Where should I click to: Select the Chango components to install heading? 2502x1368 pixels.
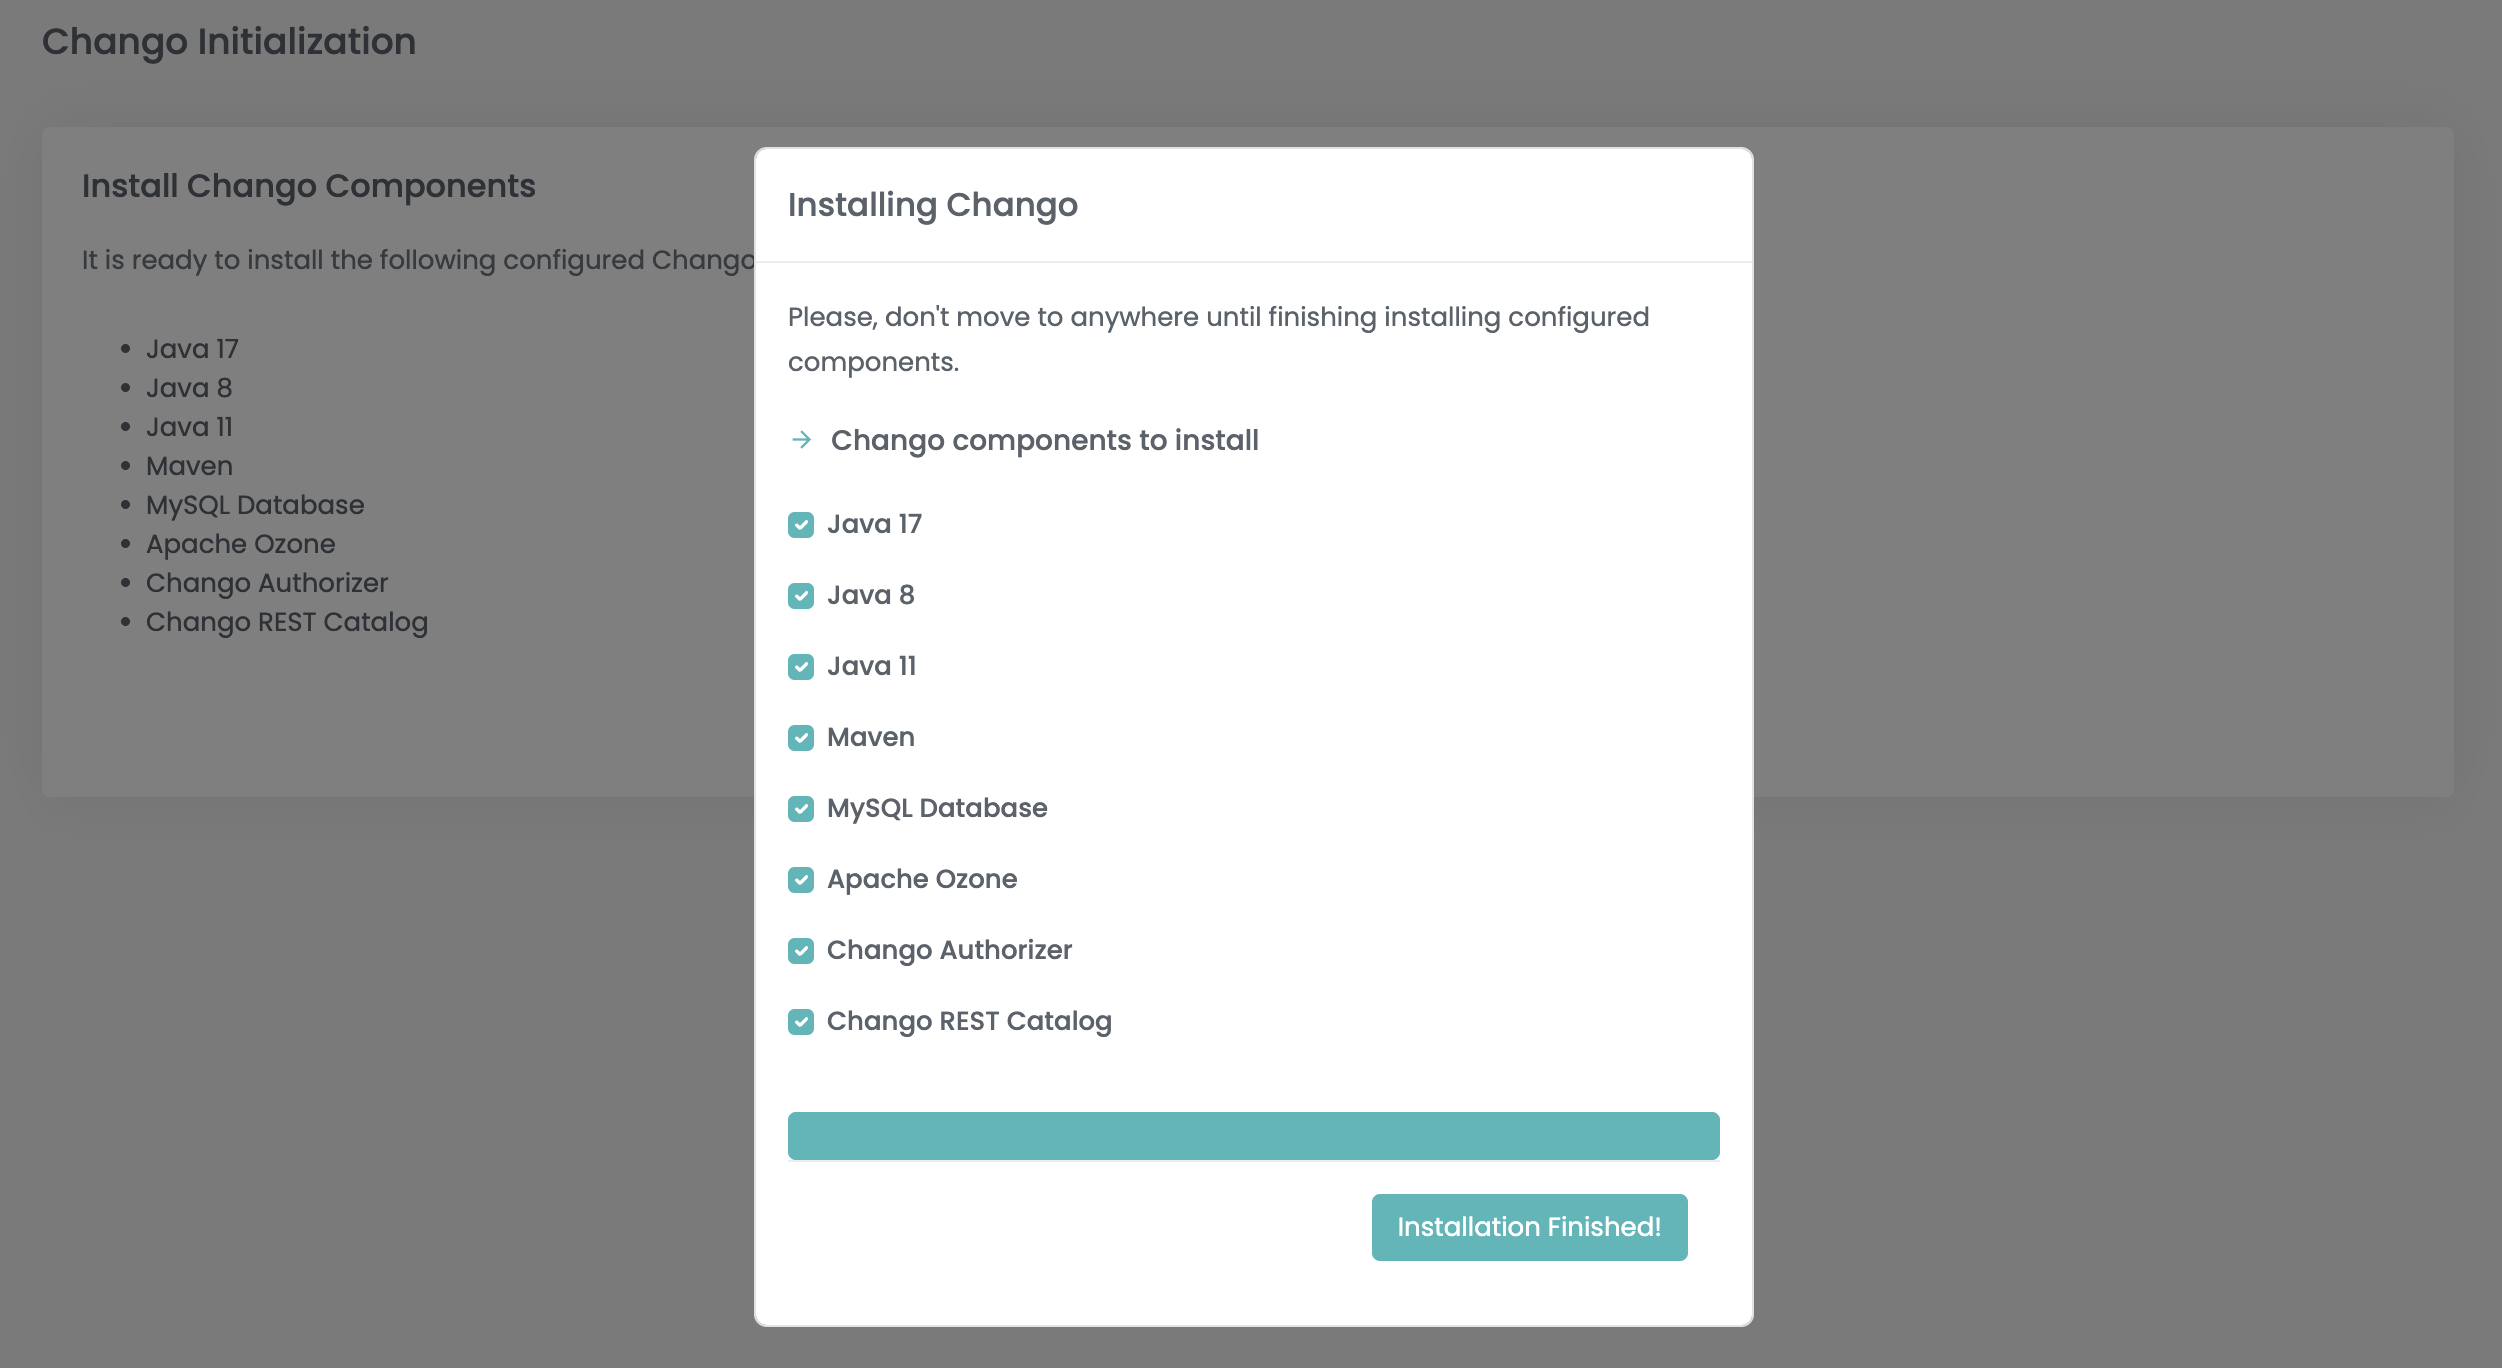pos(1045,441)
